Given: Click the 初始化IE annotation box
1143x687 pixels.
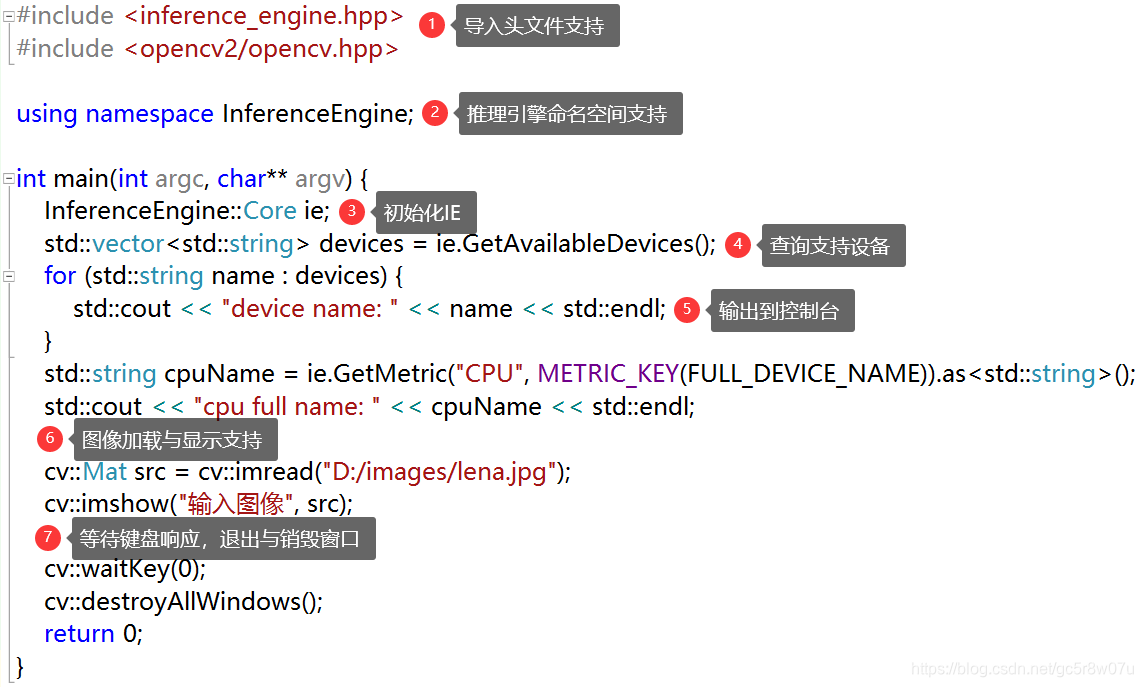Looking at the screenshot, I should click(x=424, y=212).
